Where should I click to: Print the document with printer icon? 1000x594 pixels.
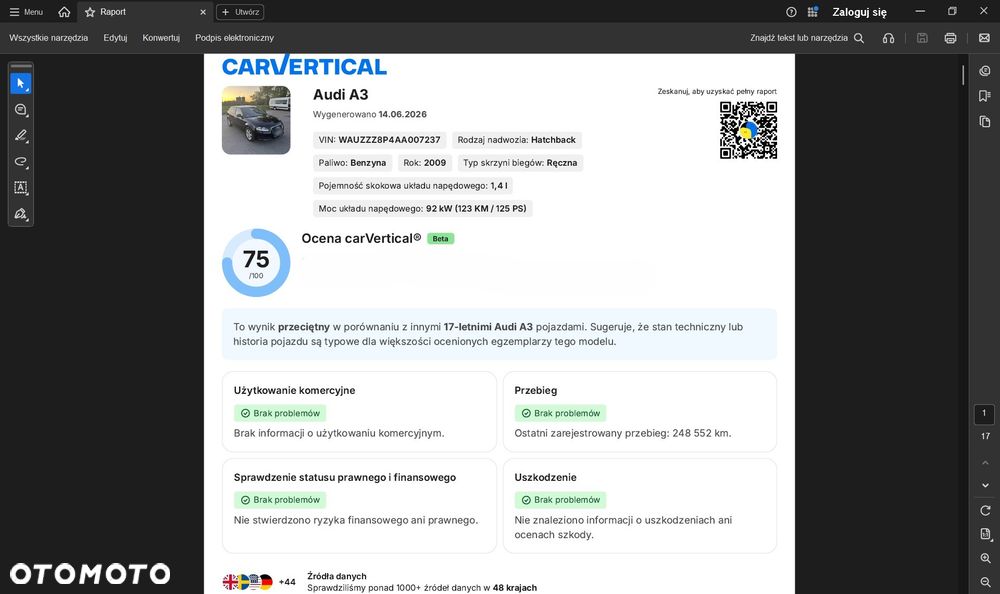click(x=950, y=38)
